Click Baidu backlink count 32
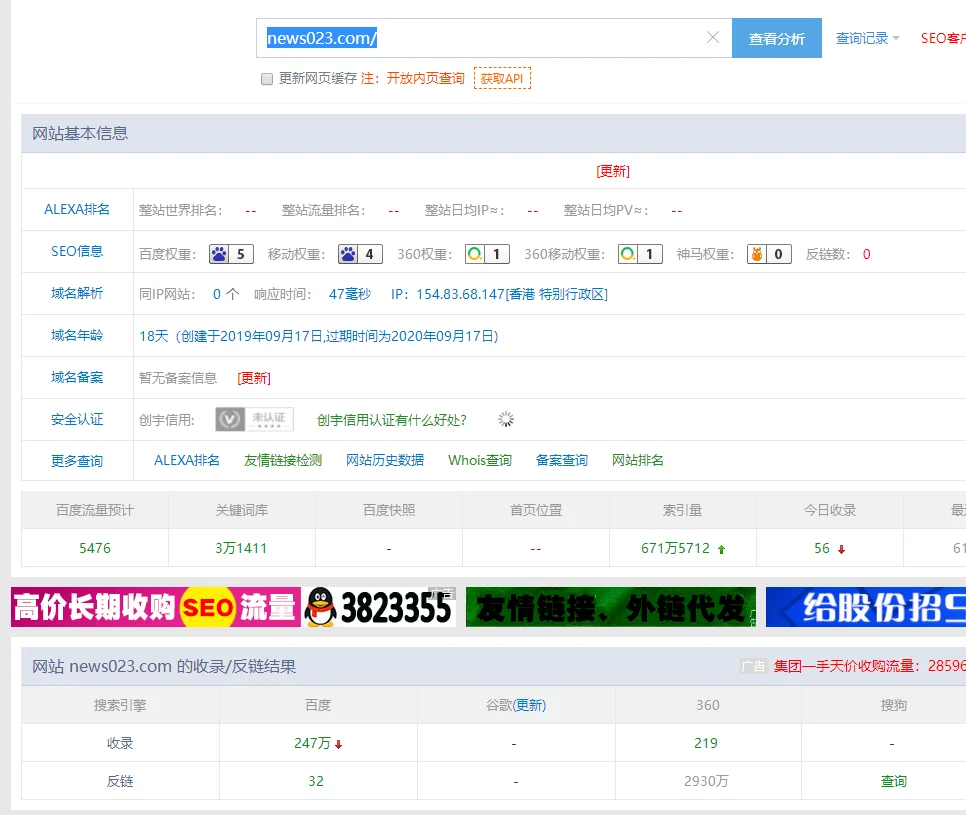This screenshot has width=966, height=815. 316,781
